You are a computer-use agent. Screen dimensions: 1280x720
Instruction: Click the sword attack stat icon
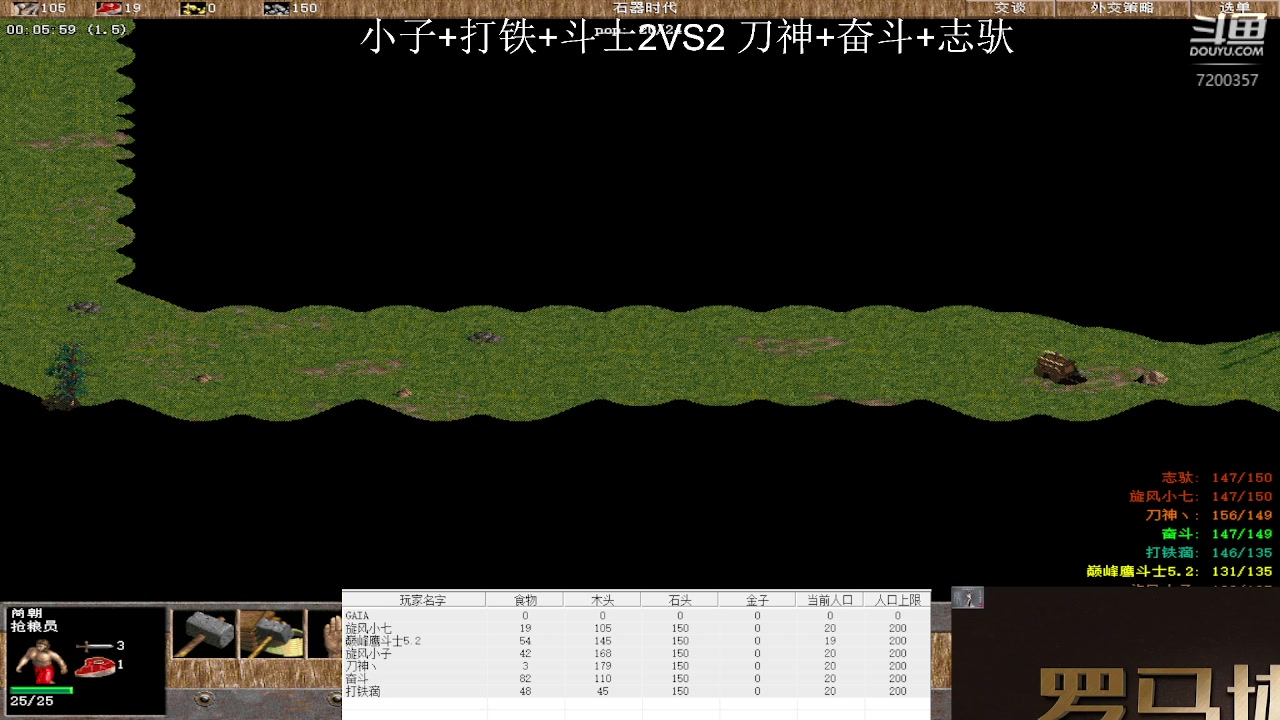pos(94,646)
